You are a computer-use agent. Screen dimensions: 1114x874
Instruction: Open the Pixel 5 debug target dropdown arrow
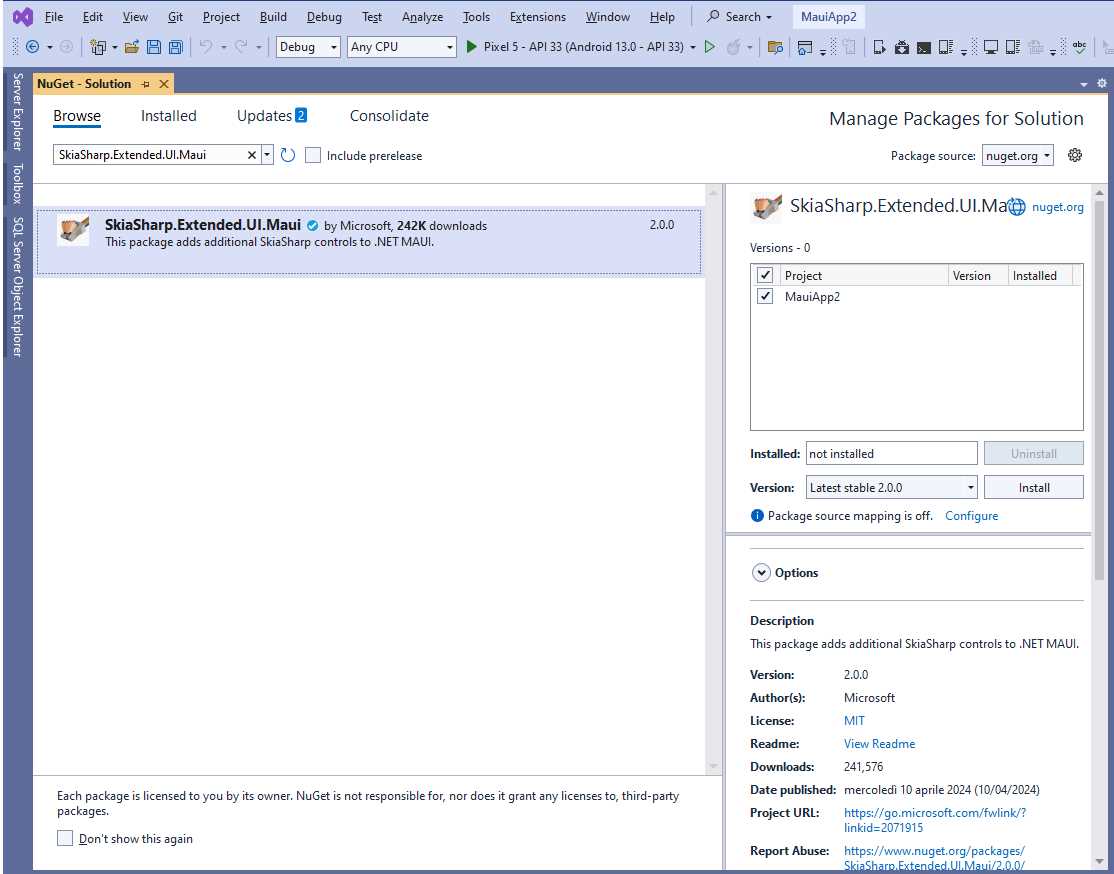pos(693,48)
